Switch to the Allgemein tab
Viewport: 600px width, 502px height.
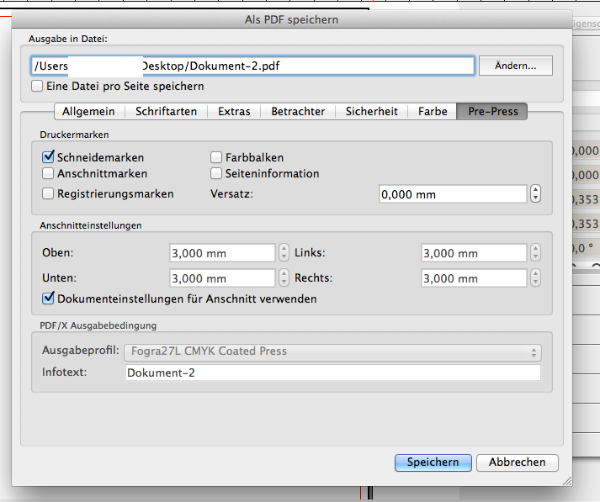89,111
